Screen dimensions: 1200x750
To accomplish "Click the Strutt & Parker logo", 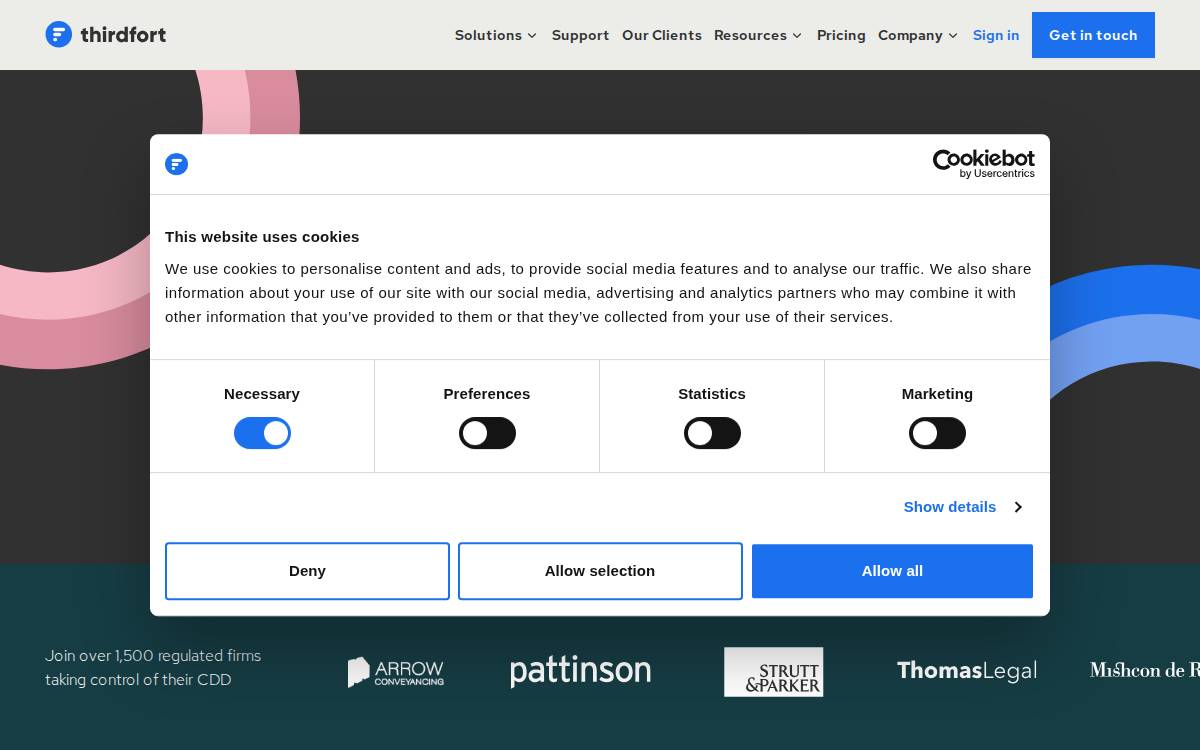I will [774, 672].
